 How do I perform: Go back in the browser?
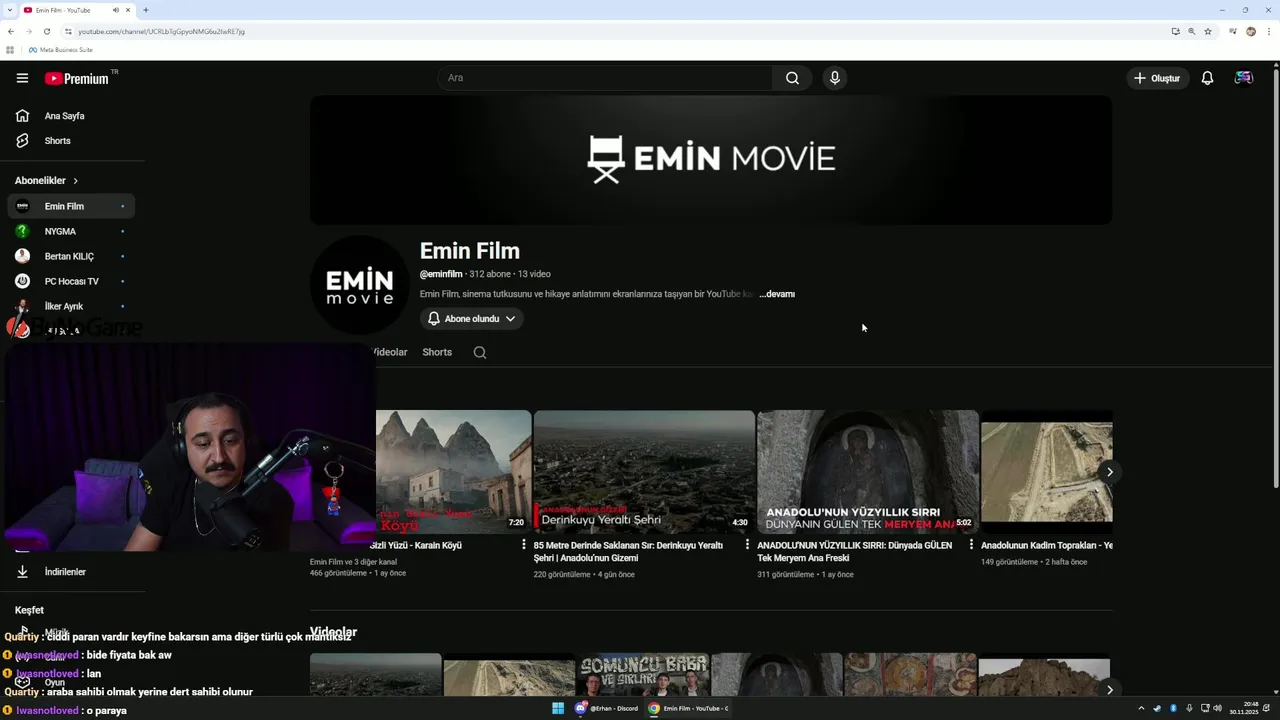pyautogui.click(x=11, y=31)
